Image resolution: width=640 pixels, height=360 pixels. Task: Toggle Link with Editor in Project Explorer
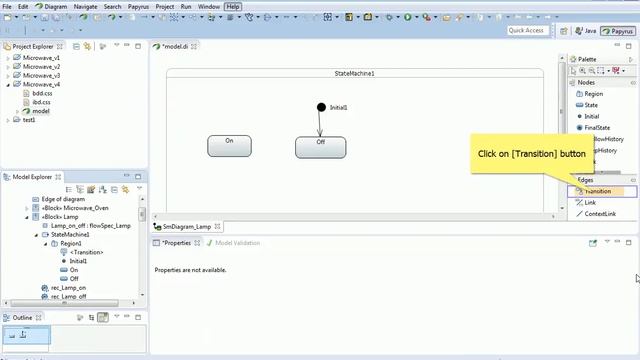click(x=87, y=47)
